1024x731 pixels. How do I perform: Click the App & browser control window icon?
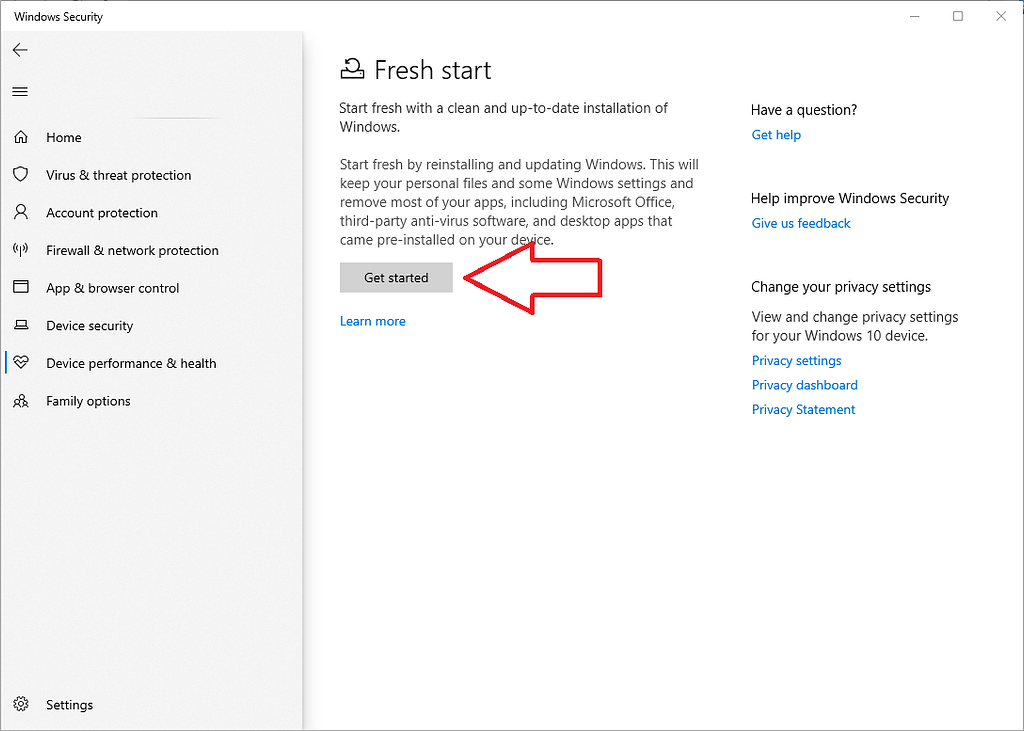[21, 287]
